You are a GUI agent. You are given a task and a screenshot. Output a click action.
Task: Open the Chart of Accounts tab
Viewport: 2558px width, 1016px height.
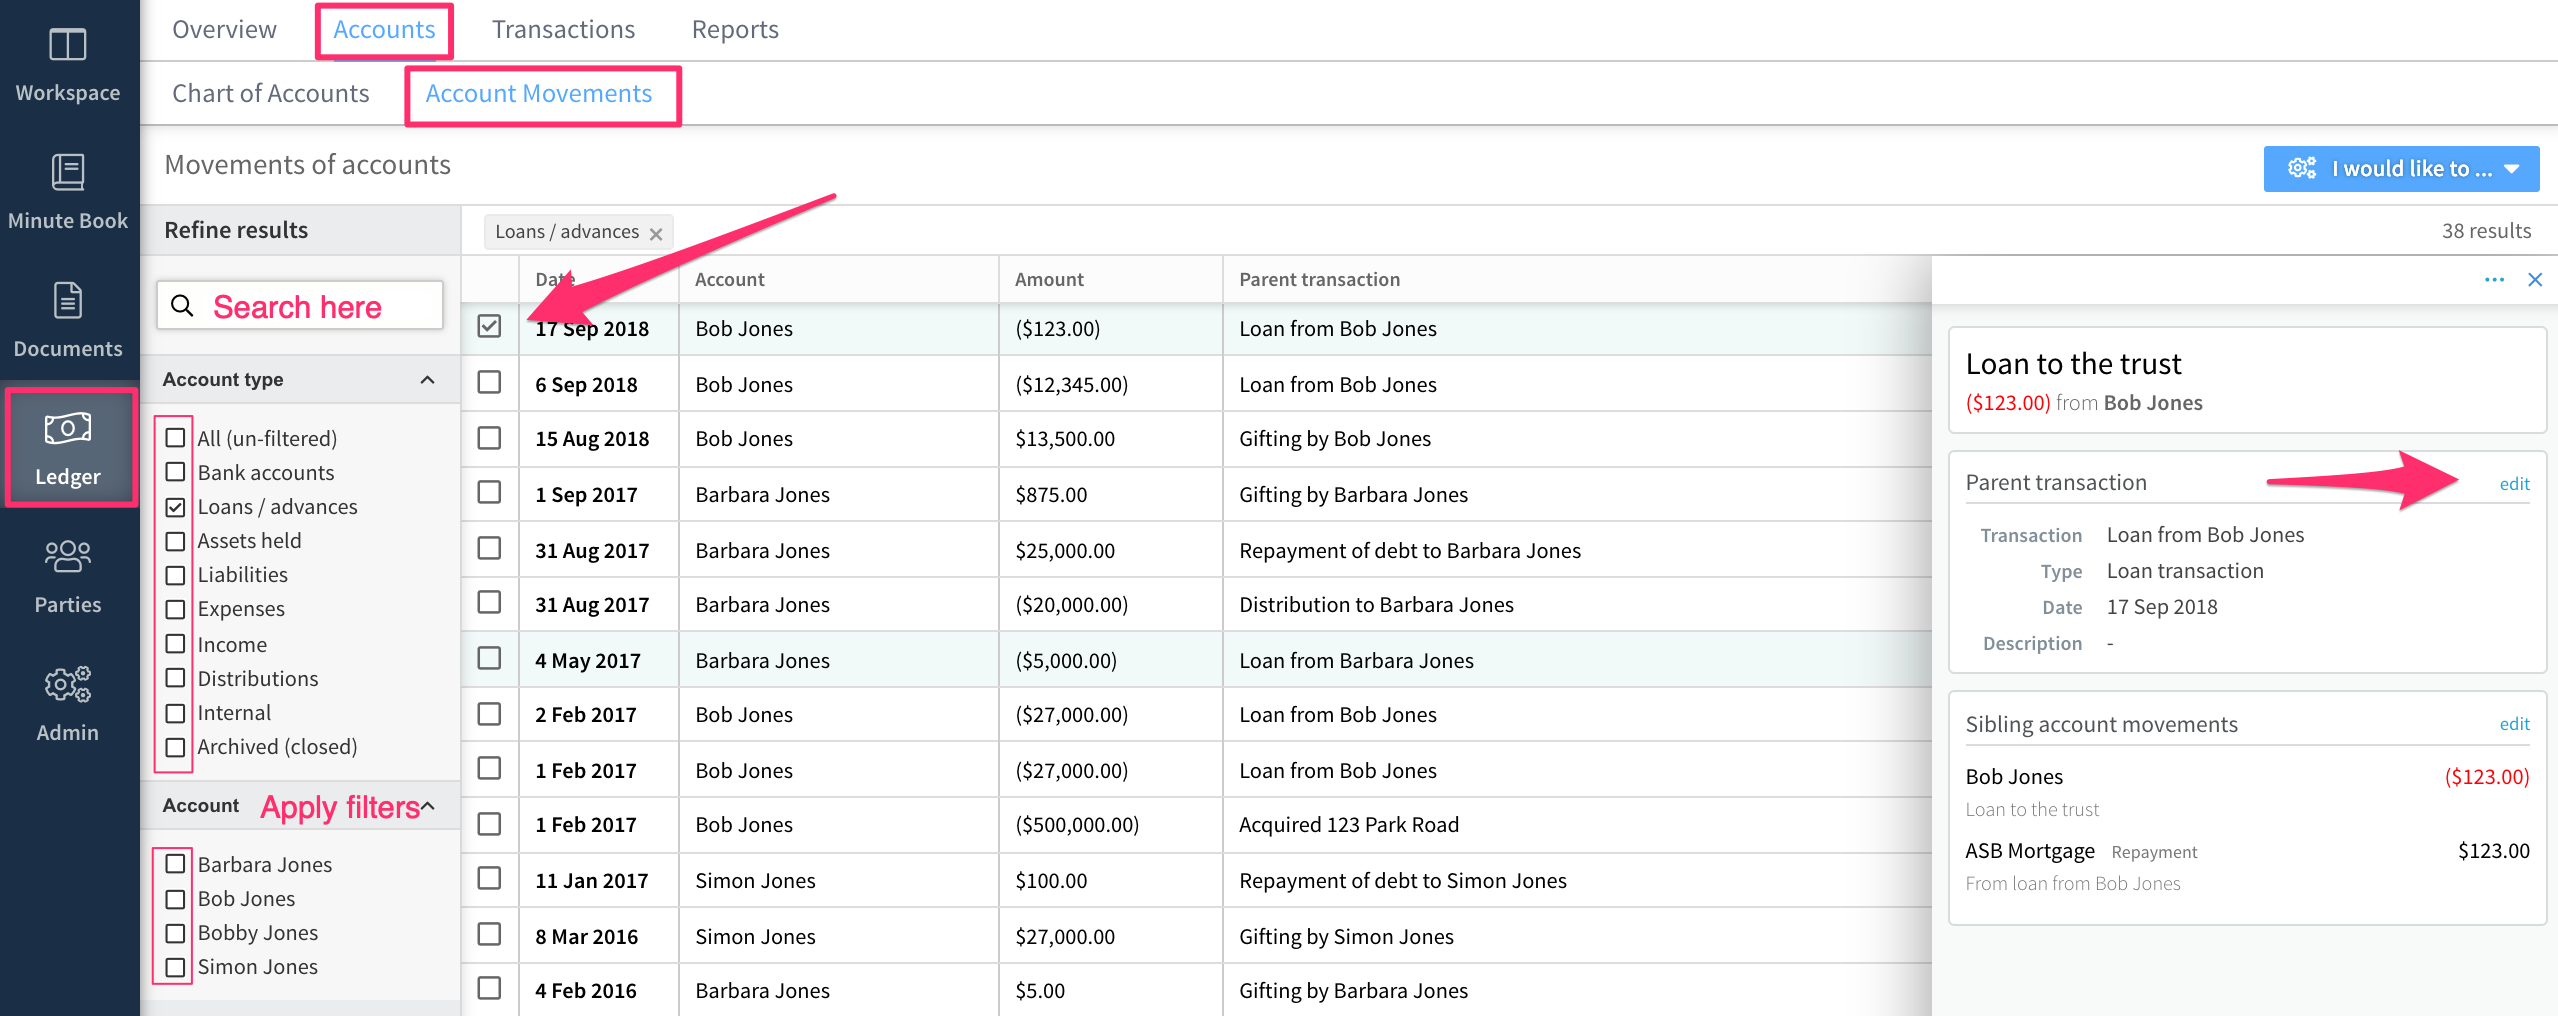[x=270, y=93]
